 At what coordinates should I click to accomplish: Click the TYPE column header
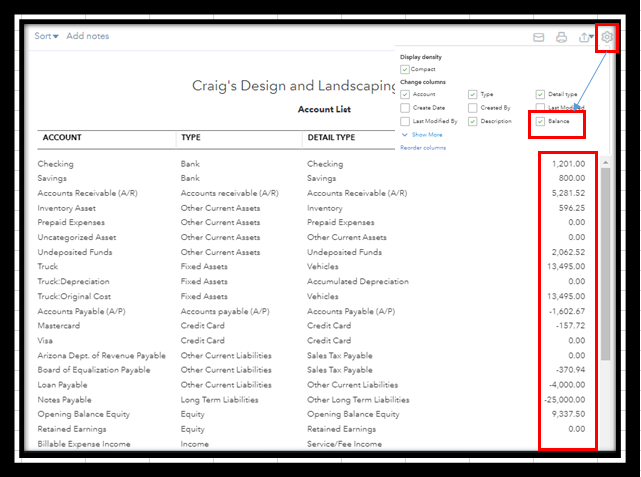coord(191,137)
